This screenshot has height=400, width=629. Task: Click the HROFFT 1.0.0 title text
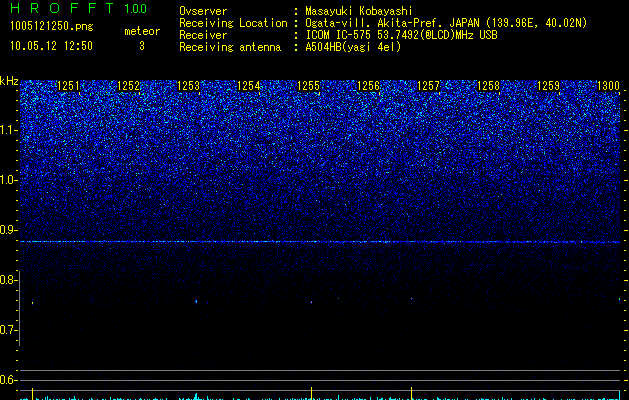pos(79,8)
